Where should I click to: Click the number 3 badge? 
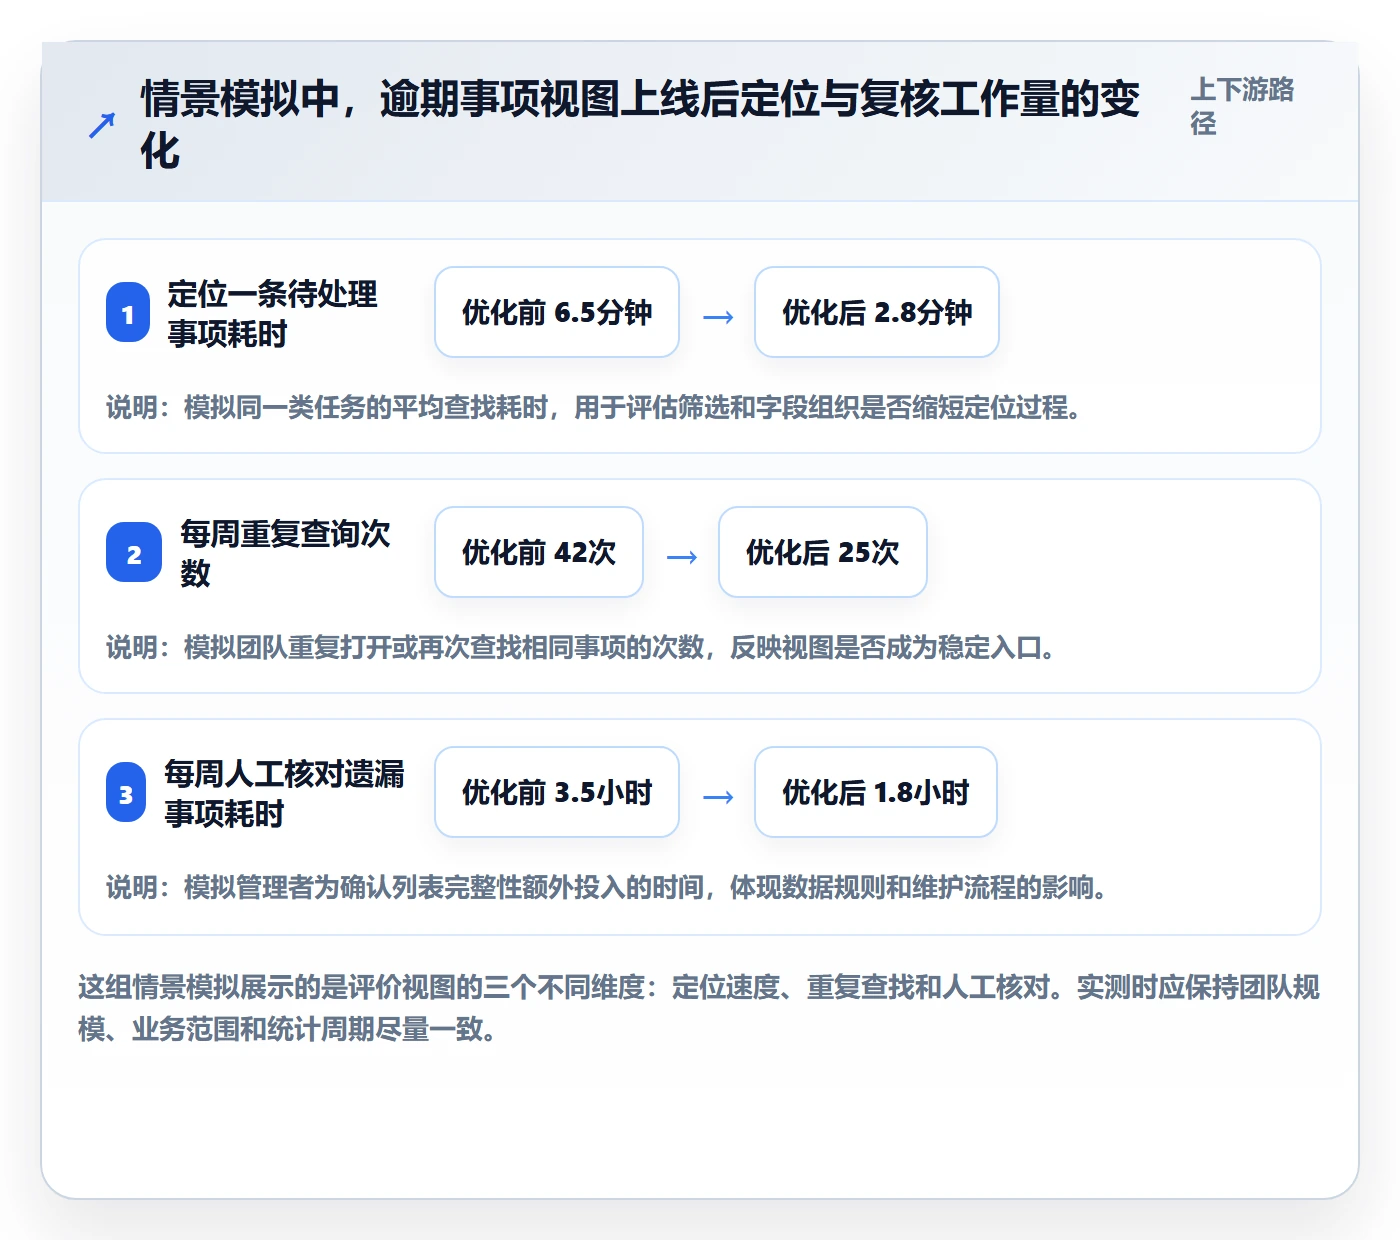pyautogui.click(x=126, y=793)
